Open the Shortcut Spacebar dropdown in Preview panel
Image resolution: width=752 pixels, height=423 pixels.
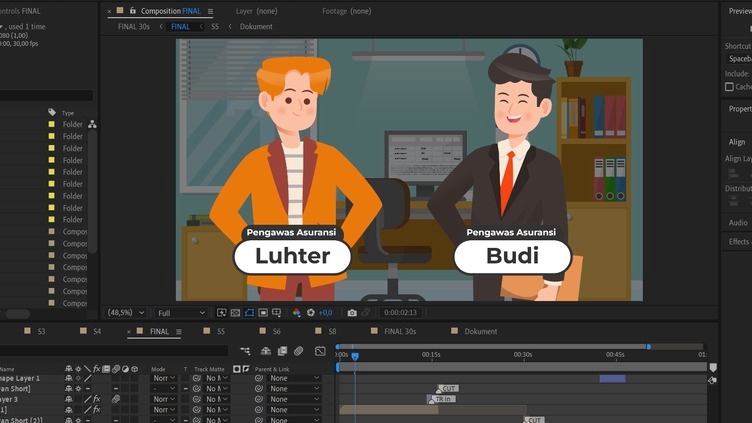(739, 59)
